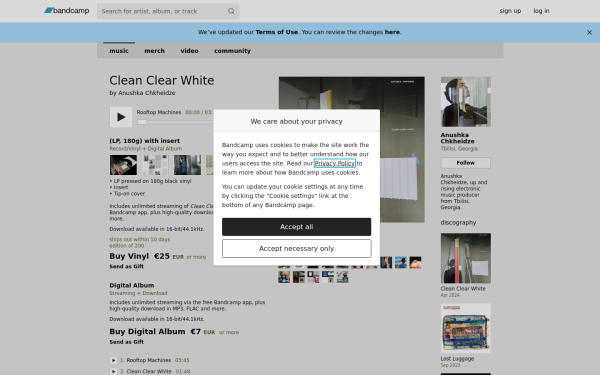
Task: Send digital album as gift link
Action: click(127, 342)
